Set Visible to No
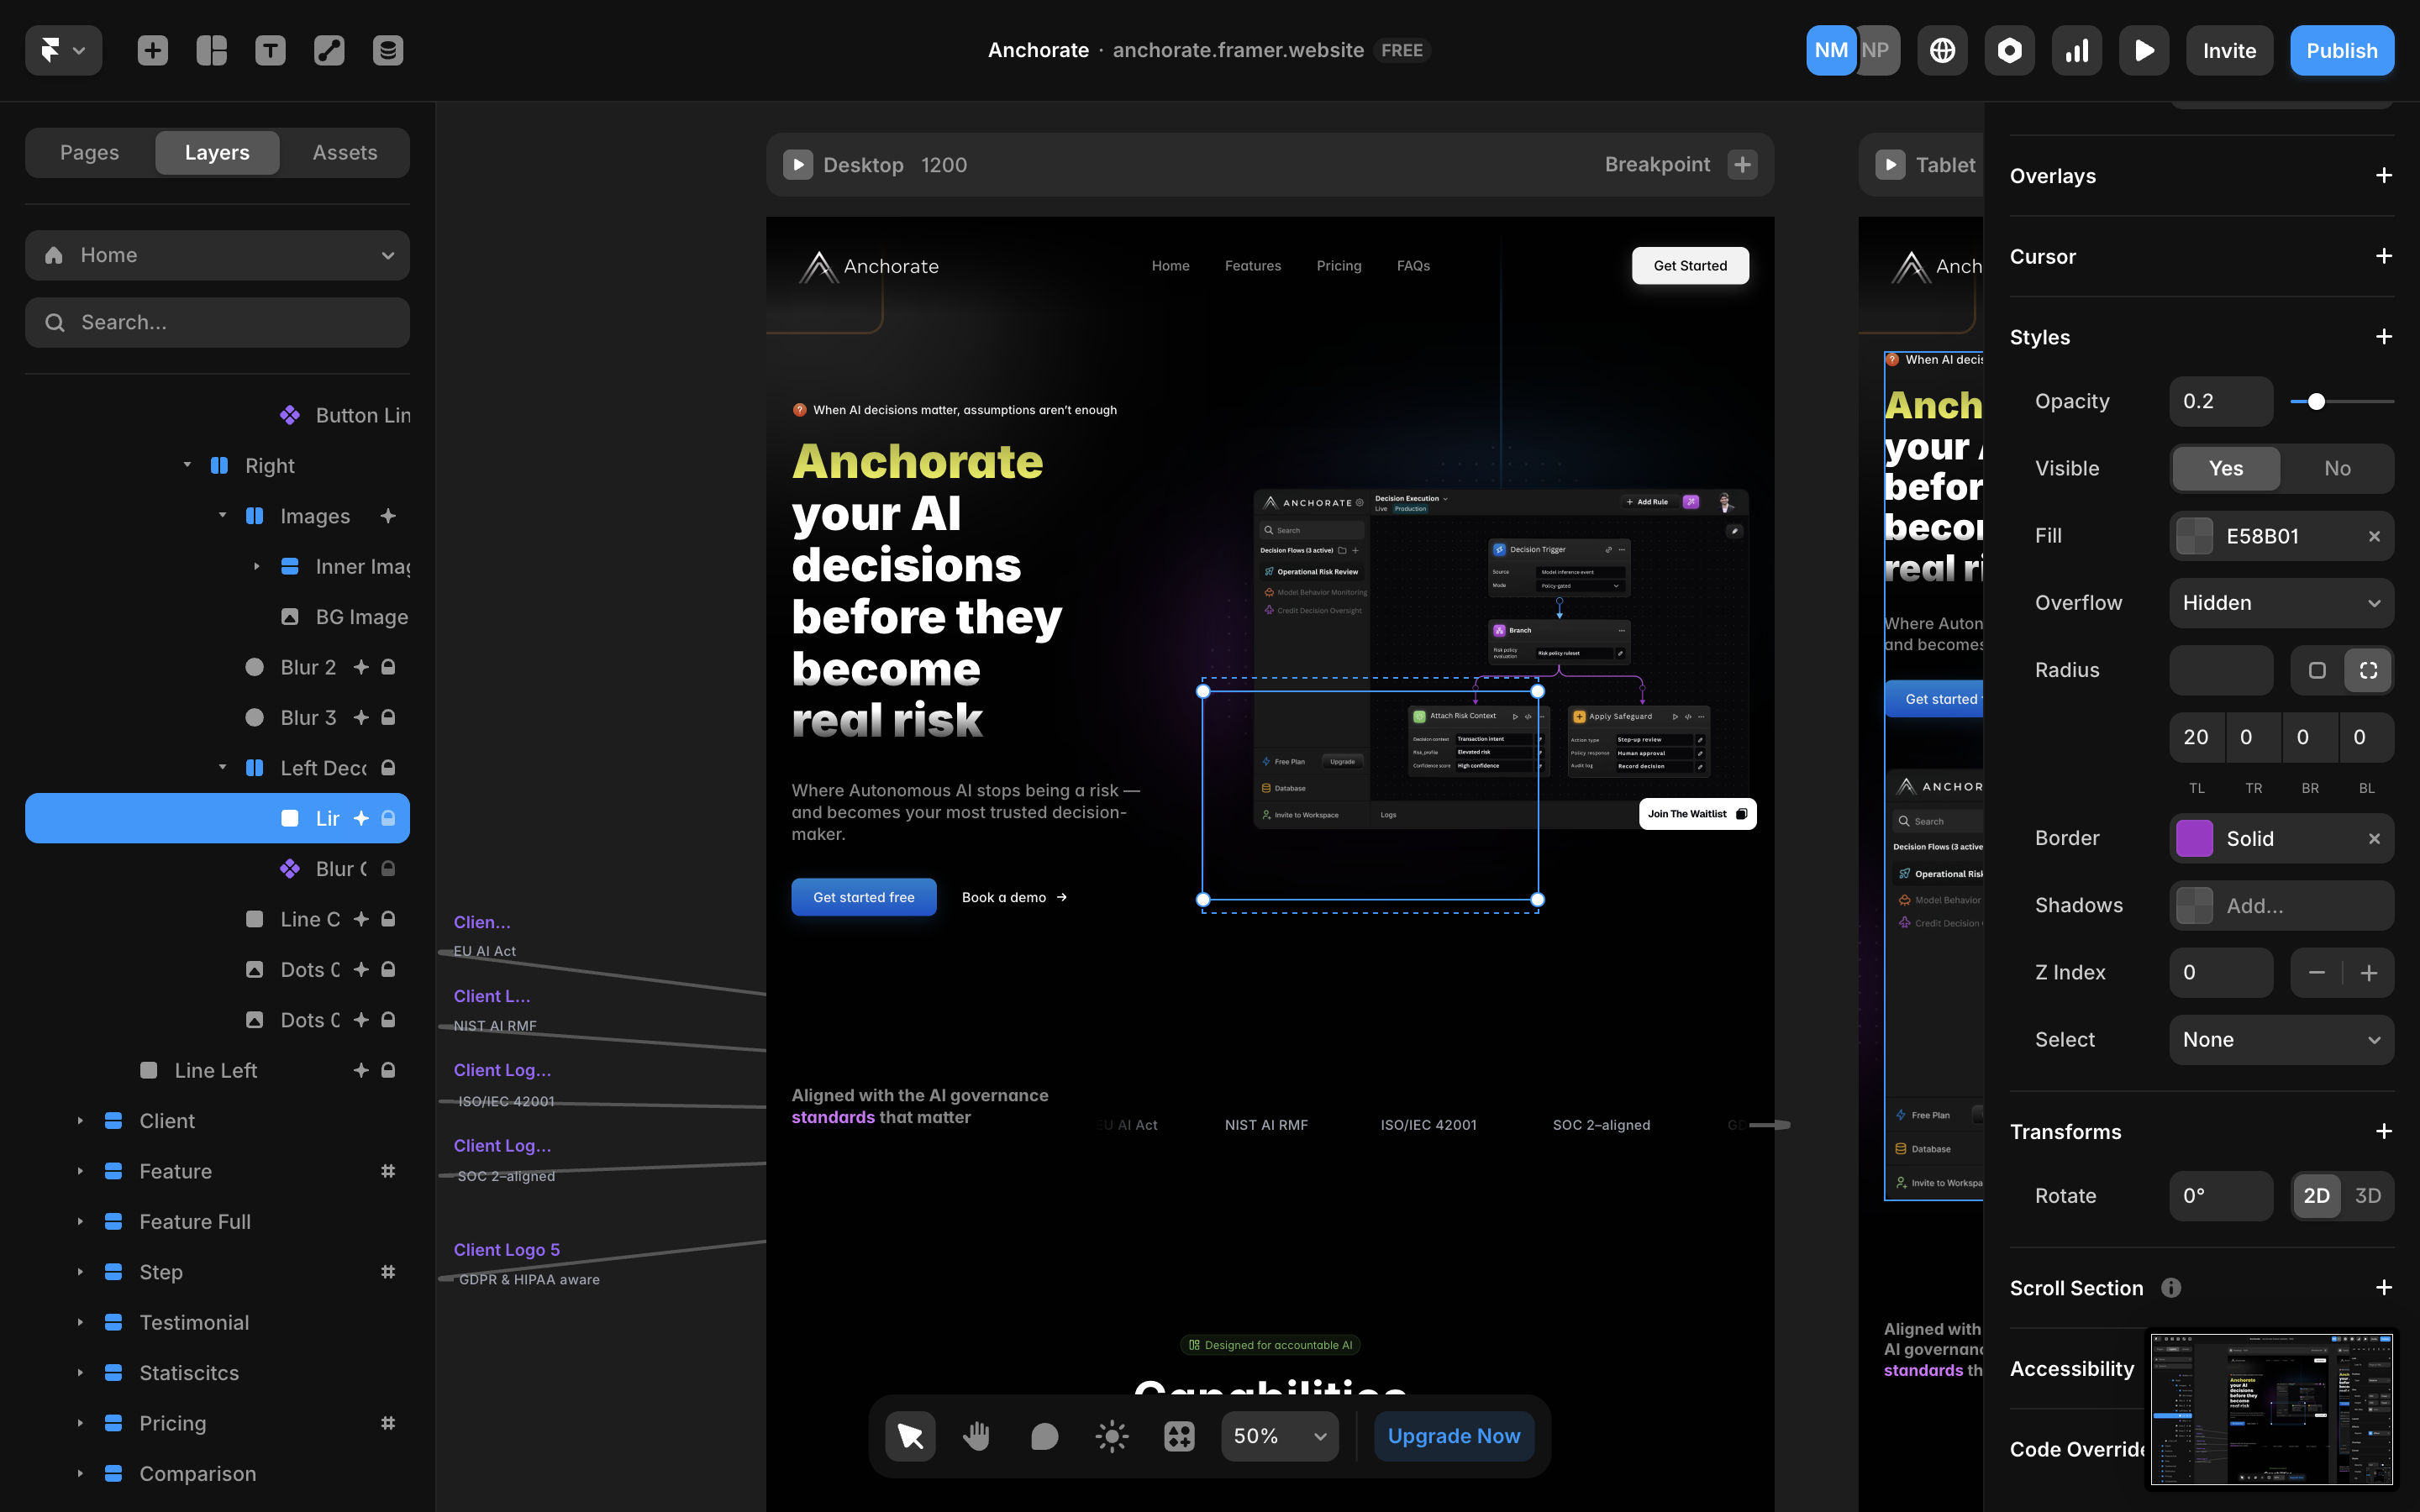Image resolution: width=2420 pixels, height=1512 pixels. [x=2337, y=468]
